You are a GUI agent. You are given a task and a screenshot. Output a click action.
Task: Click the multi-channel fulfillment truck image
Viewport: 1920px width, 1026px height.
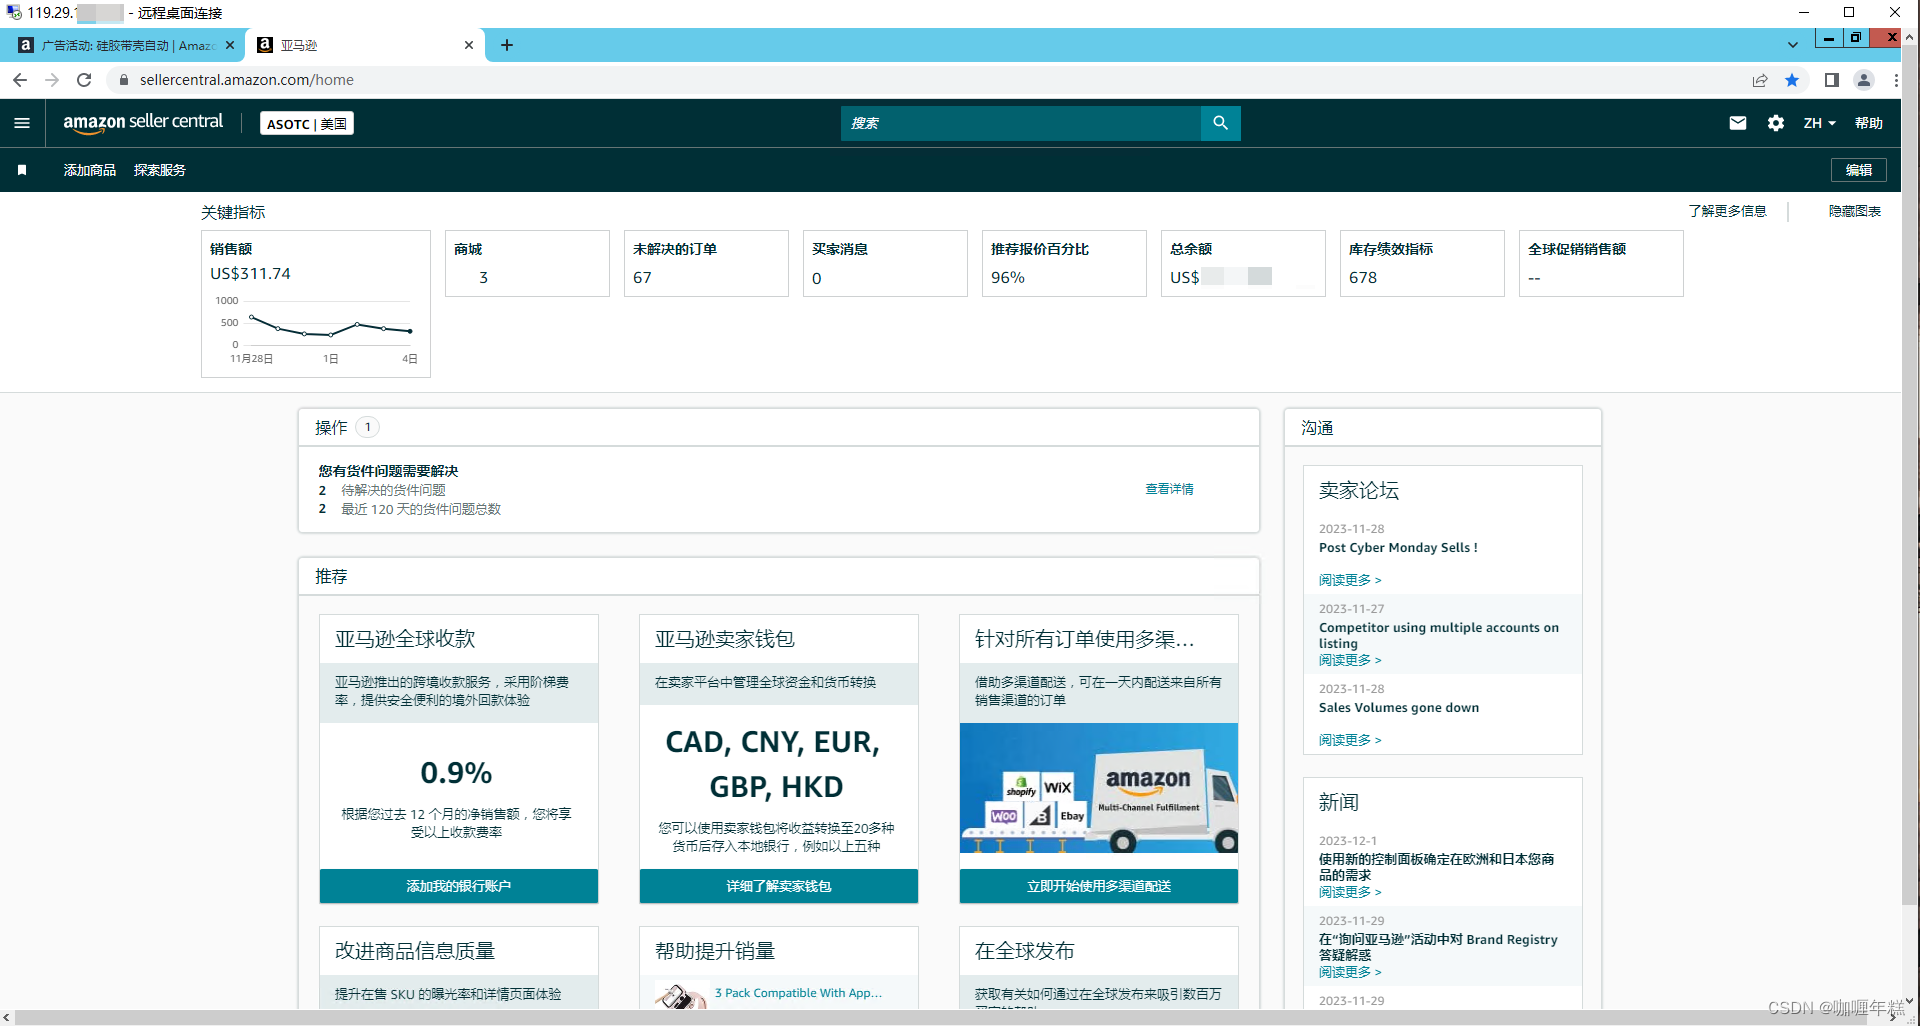tap(1099, 788)
